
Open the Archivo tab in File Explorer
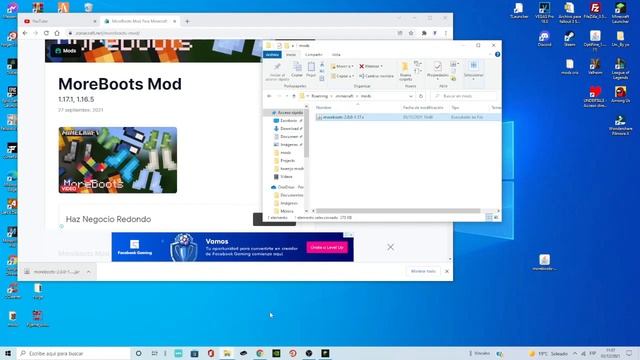point(272,54)
